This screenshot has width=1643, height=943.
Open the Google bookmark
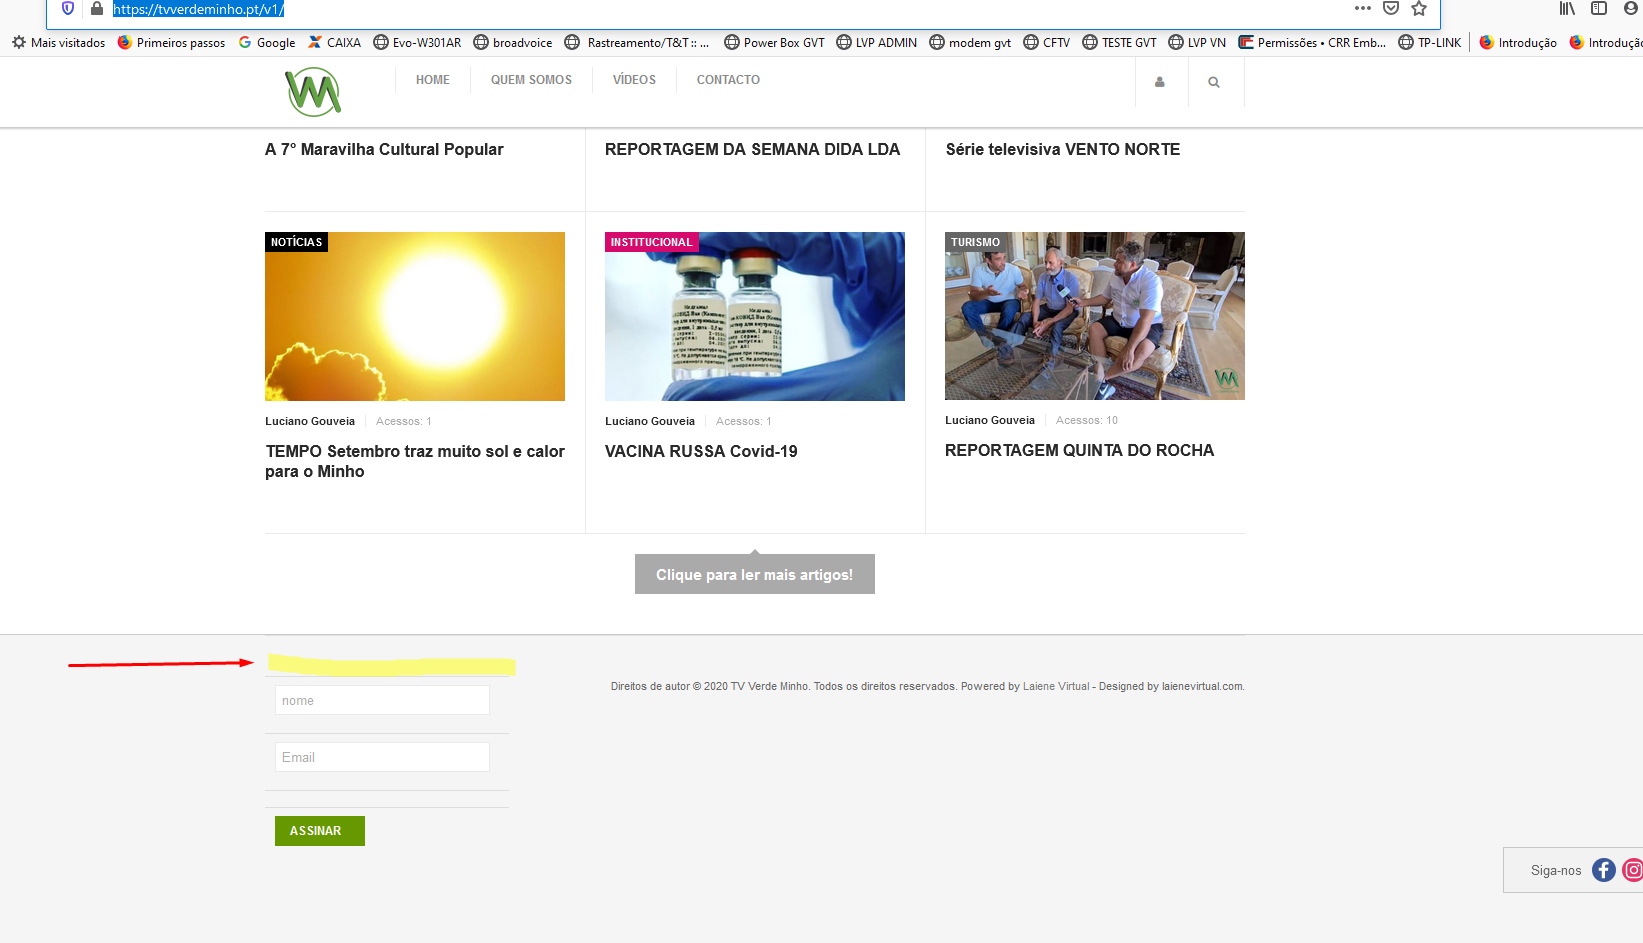[267, 43]
